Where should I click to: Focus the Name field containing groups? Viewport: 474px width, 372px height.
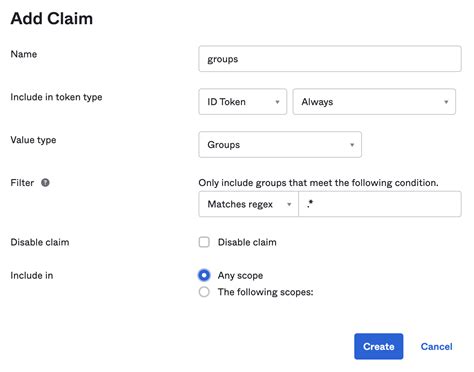click(330, 59)
